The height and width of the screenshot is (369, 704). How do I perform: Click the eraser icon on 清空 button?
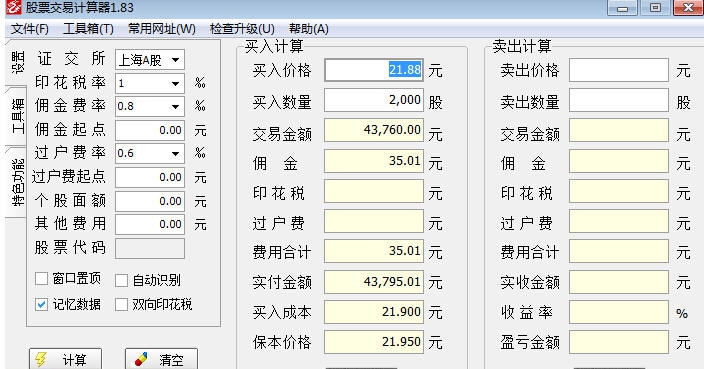click(x=141, y=360)
